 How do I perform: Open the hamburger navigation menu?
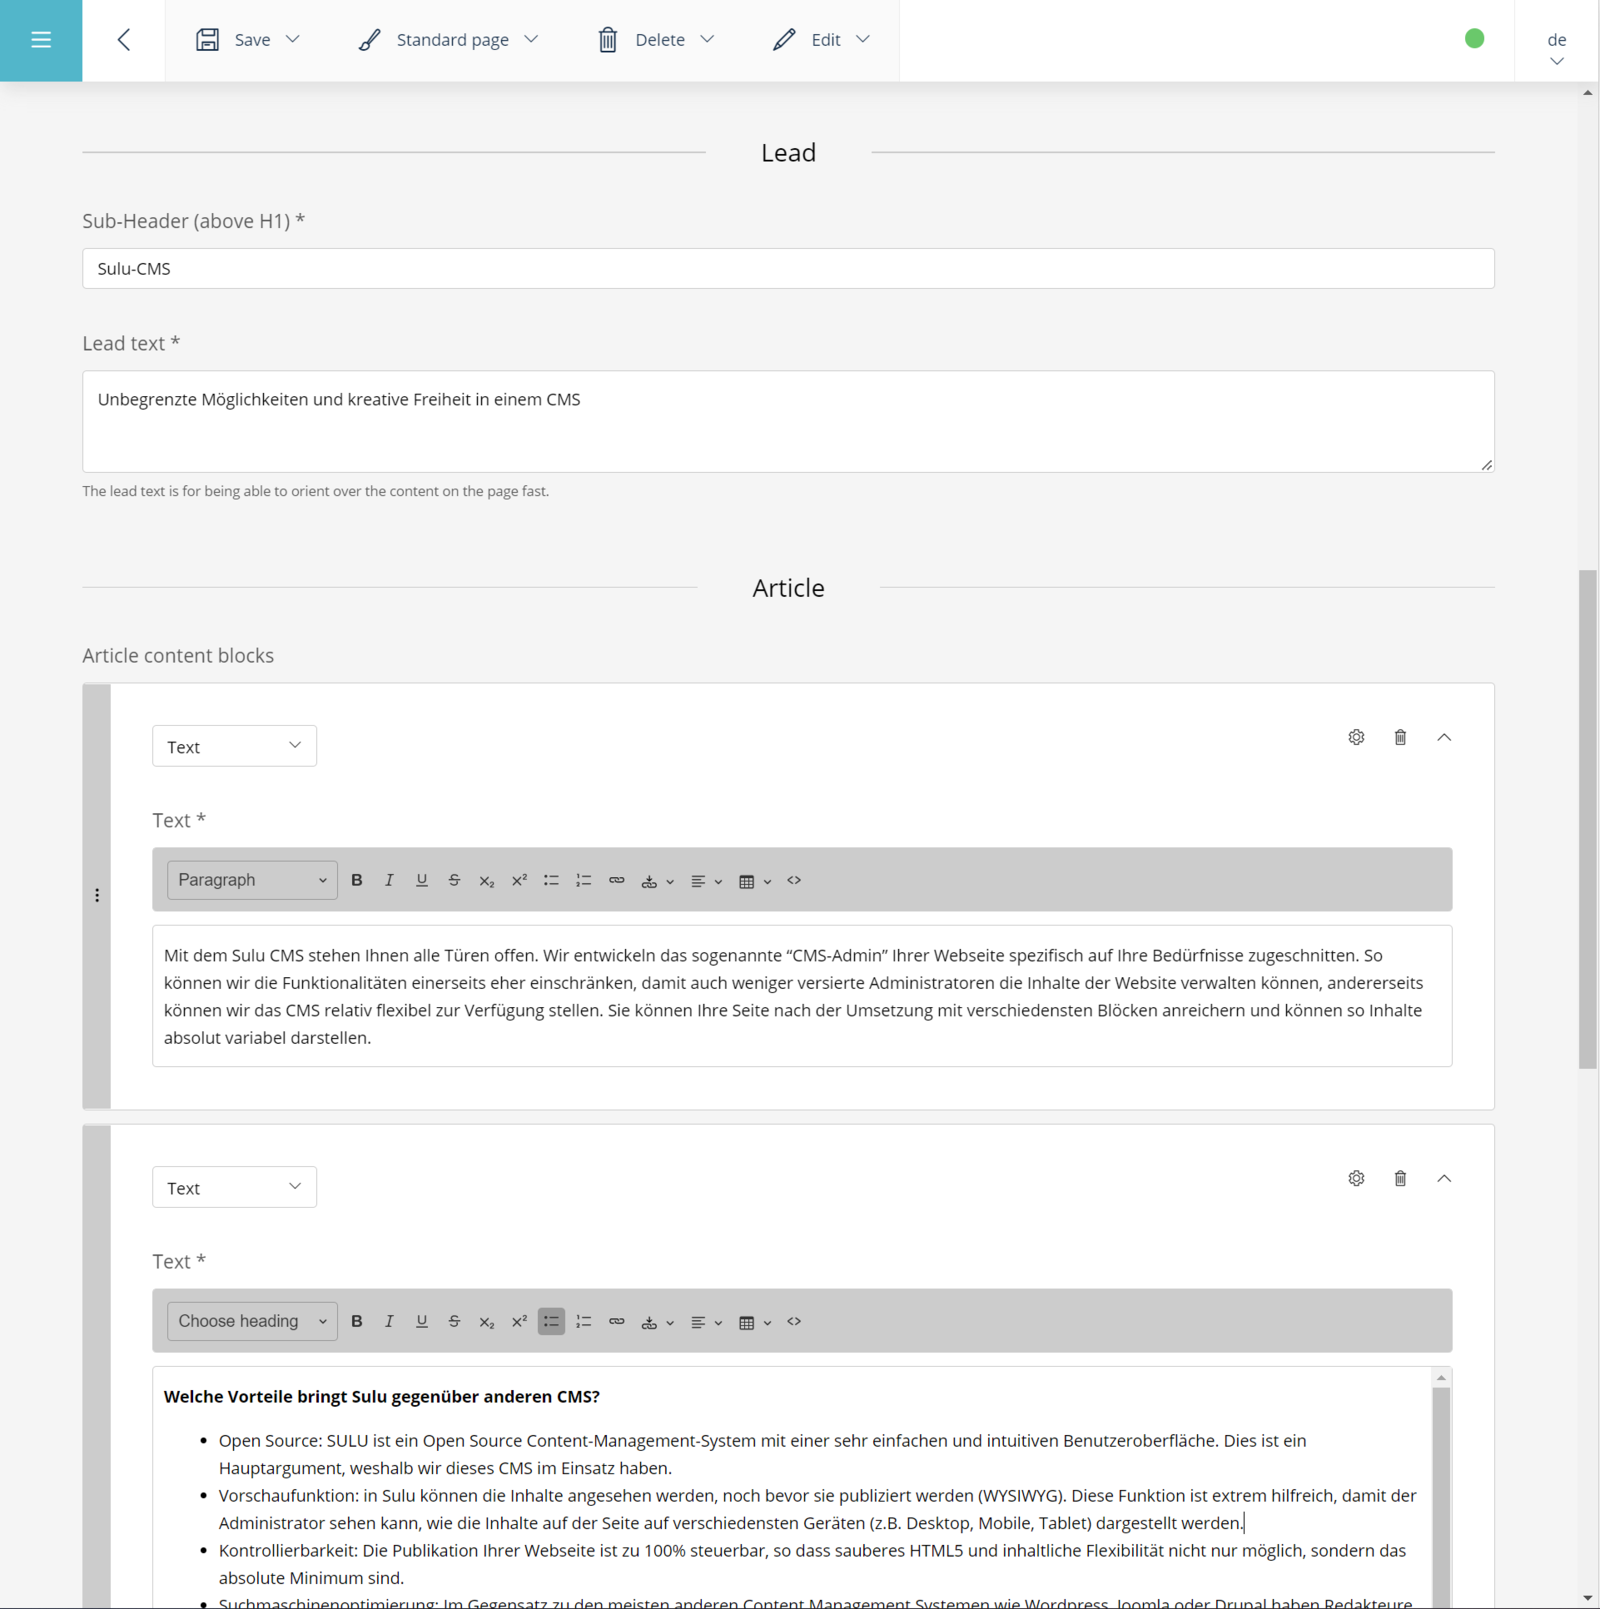point(41,40)
